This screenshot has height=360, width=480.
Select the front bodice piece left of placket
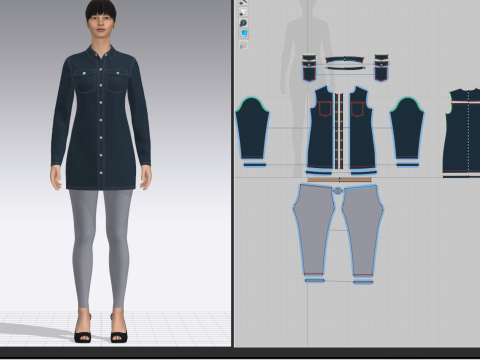pyautogui.click(x=320, y=133)
